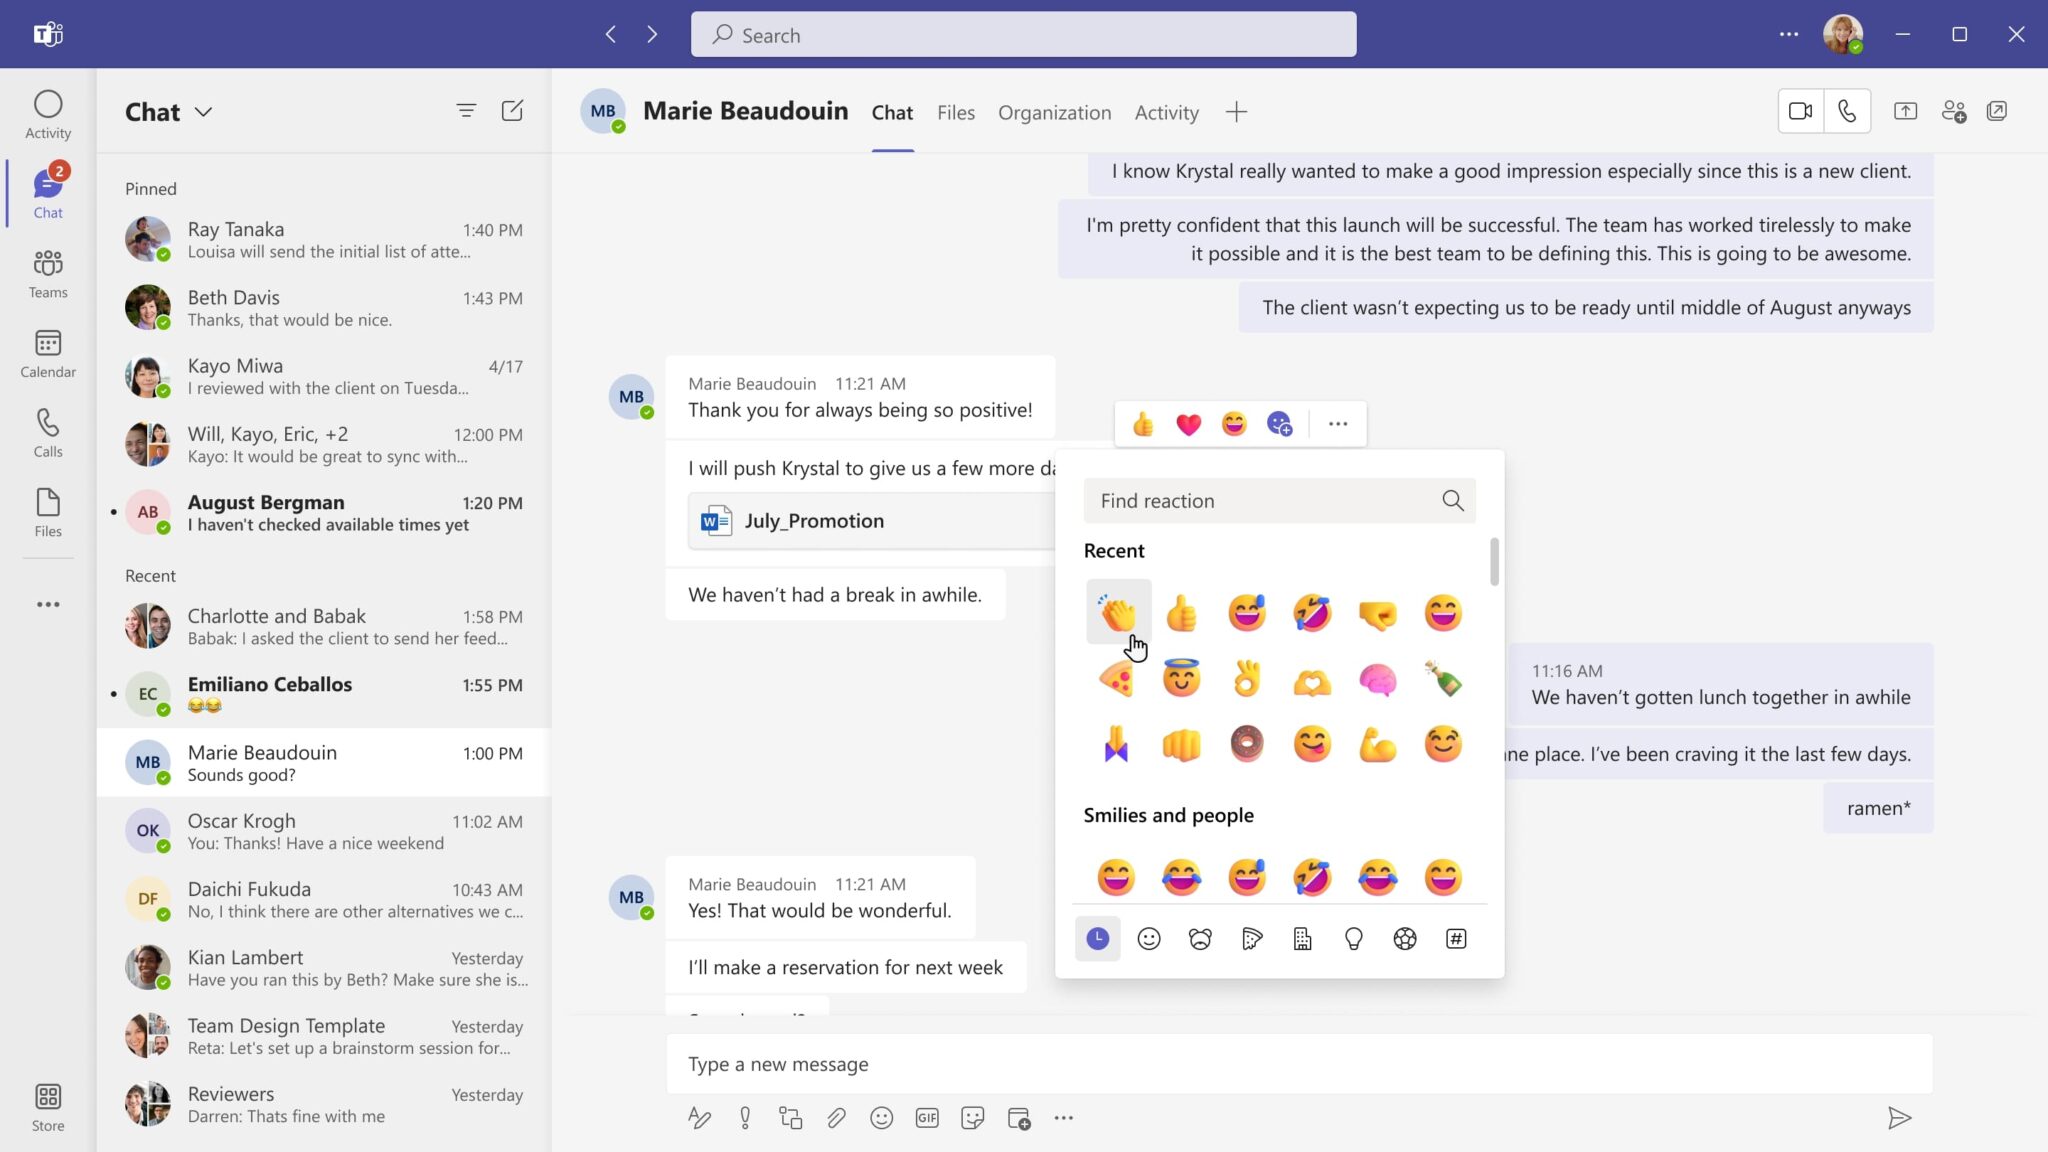Toggle the heart reaction on the message

point(1188,423)
